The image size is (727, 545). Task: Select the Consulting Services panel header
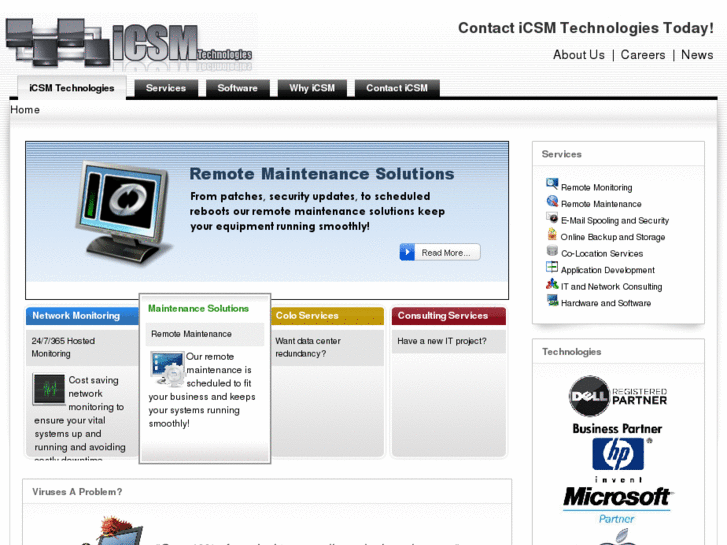[448, 316]
